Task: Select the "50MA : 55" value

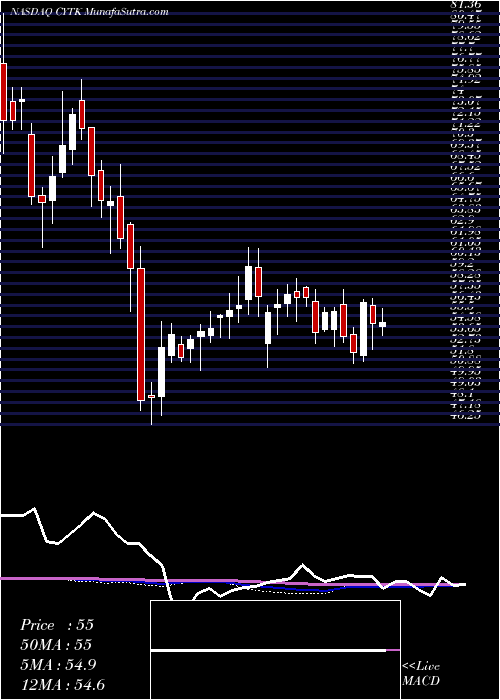Action: pos(56,645)
